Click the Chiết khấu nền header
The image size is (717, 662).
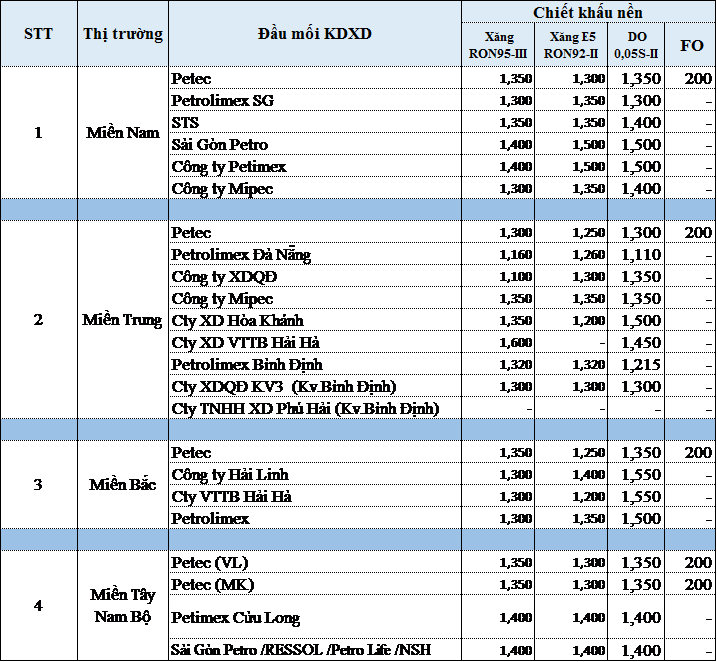587,12
